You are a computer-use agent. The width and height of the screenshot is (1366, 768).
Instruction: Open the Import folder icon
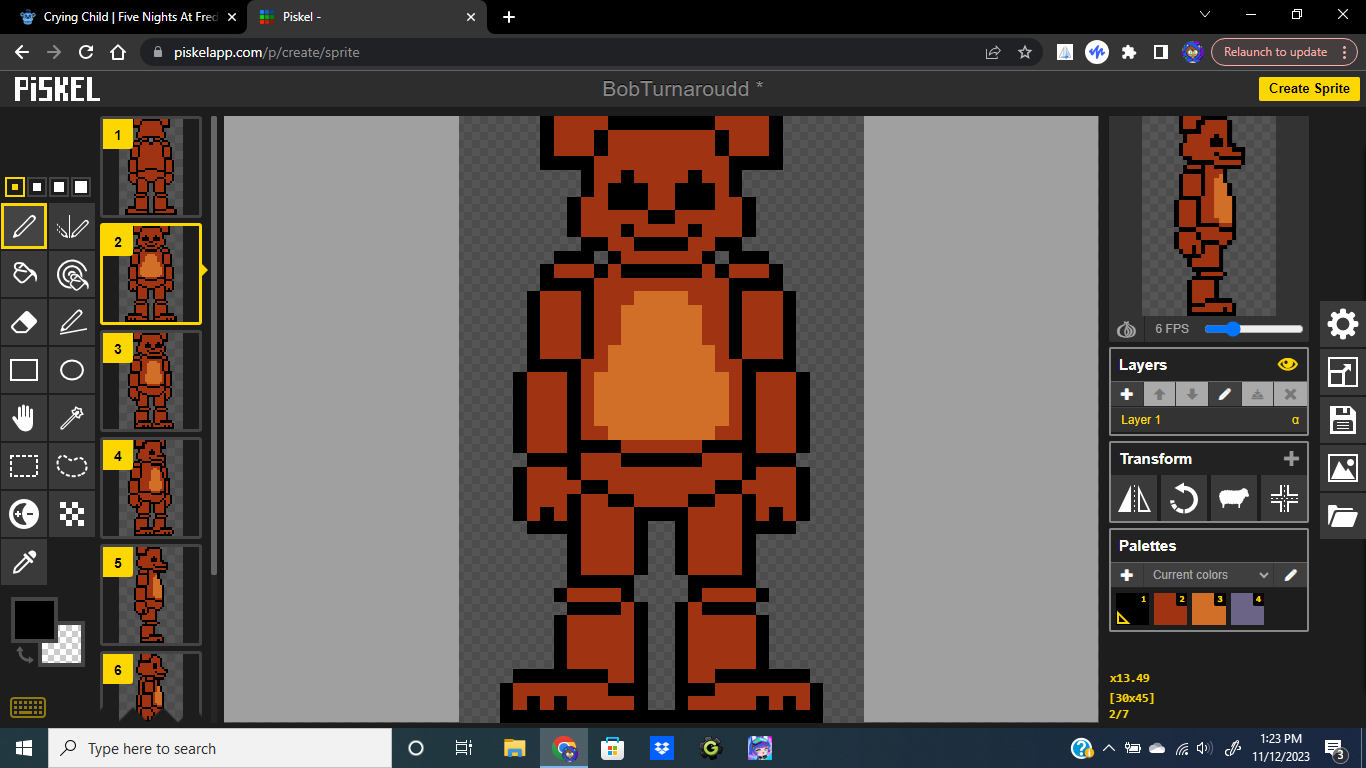click(1343, 516)
